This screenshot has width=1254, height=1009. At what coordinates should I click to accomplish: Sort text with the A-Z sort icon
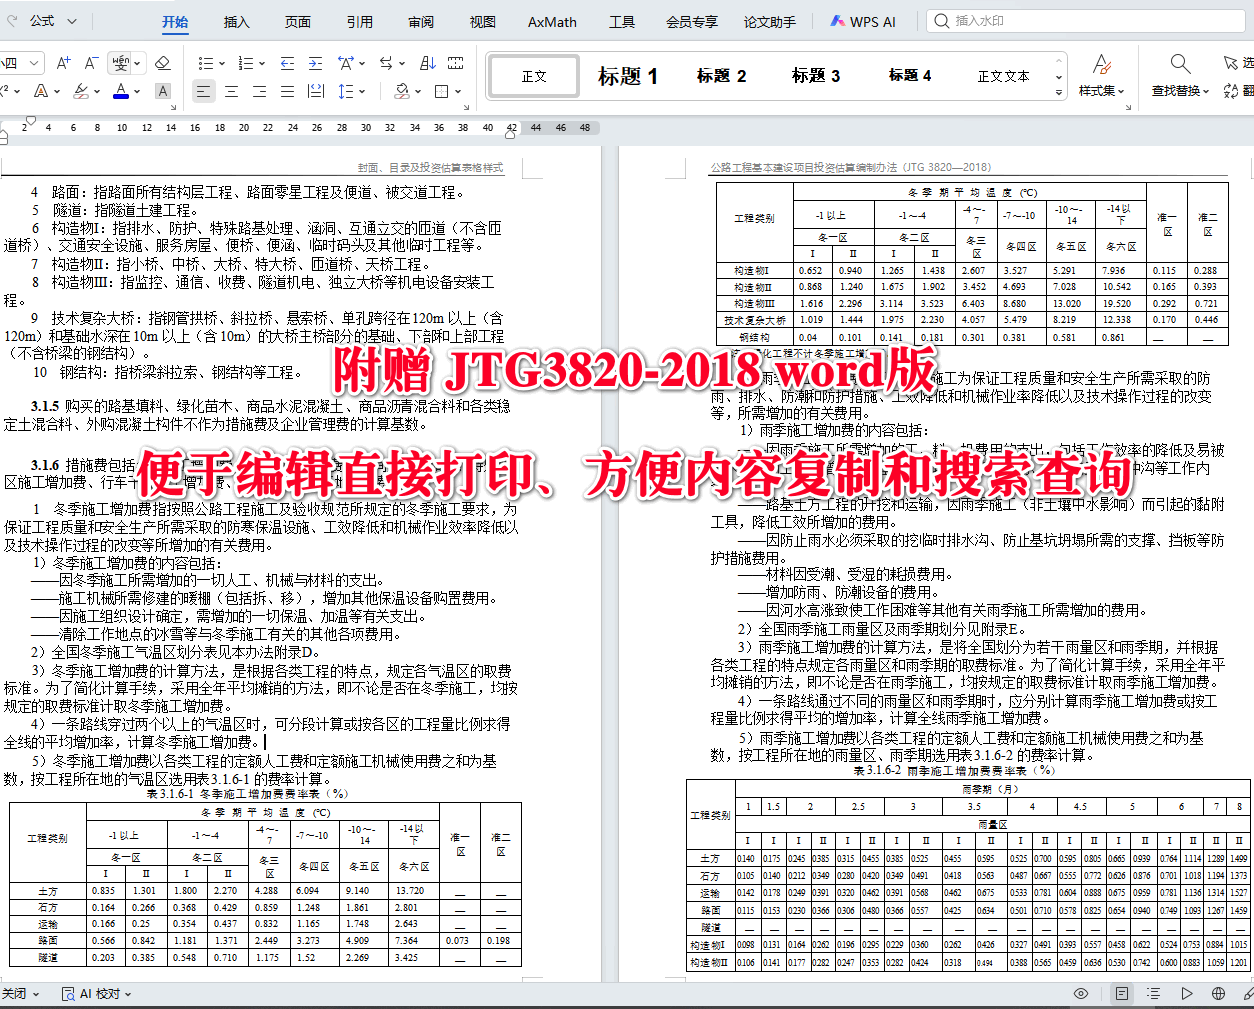(428, 63)
